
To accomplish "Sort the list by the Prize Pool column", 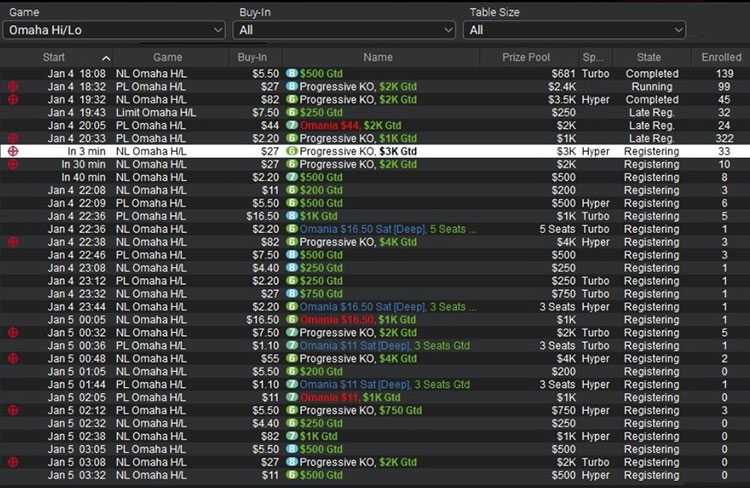I will (530, 58).
